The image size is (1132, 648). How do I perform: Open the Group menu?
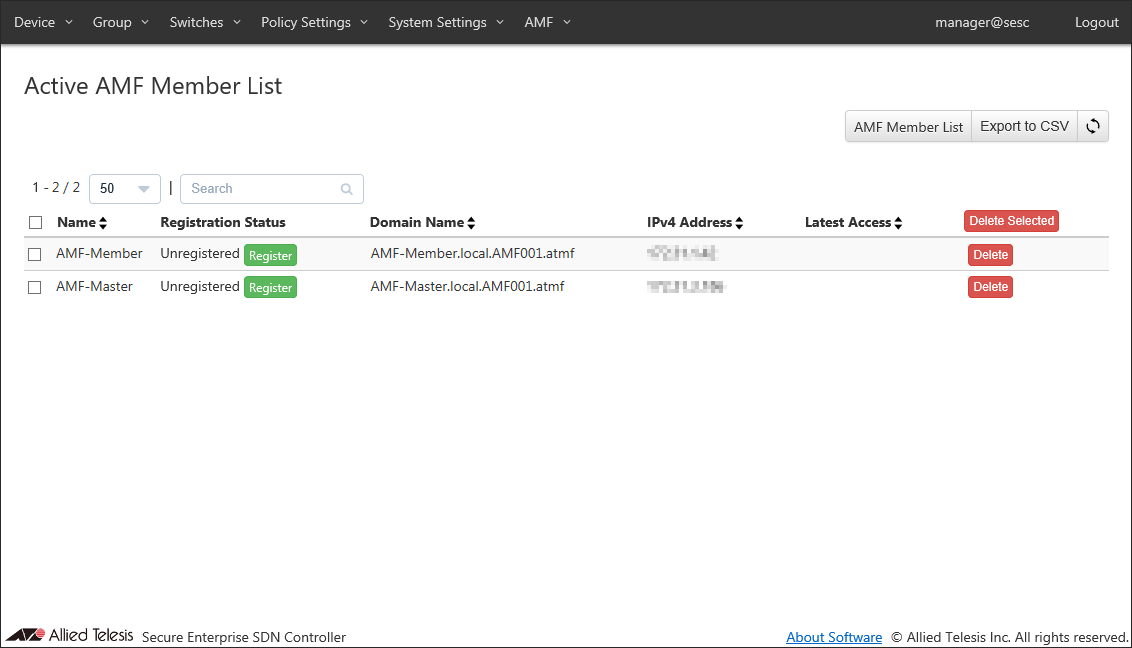(121, 22)
